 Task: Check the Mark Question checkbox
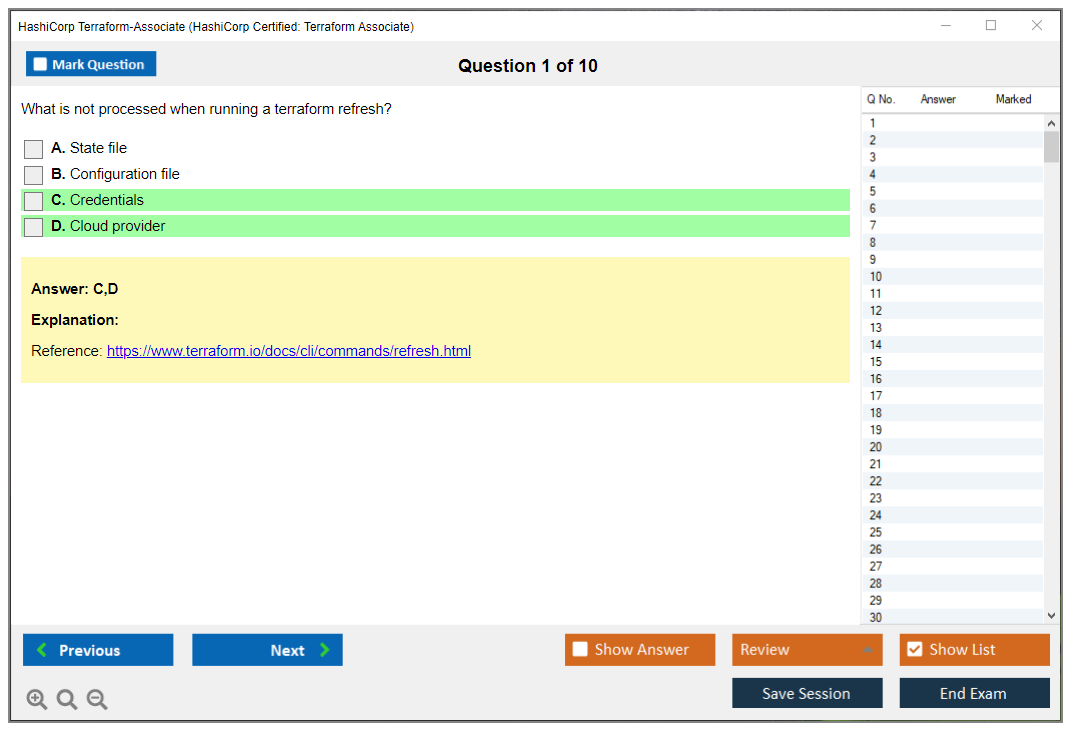click(x=40, y=64)
